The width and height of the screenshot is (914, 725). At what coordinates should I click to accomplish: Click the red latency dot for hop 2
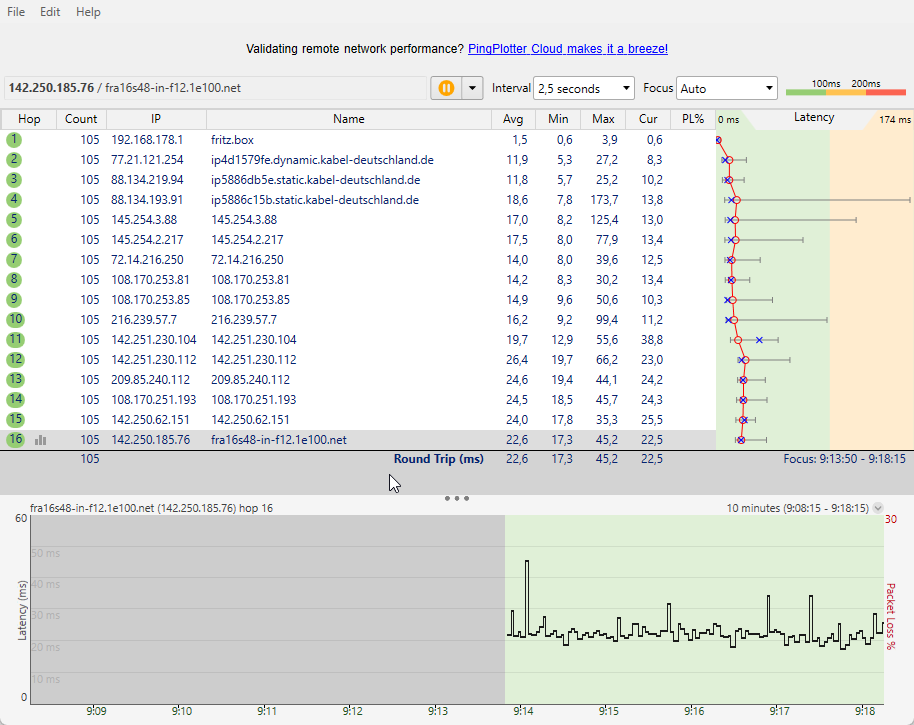(x=730, y=159)
